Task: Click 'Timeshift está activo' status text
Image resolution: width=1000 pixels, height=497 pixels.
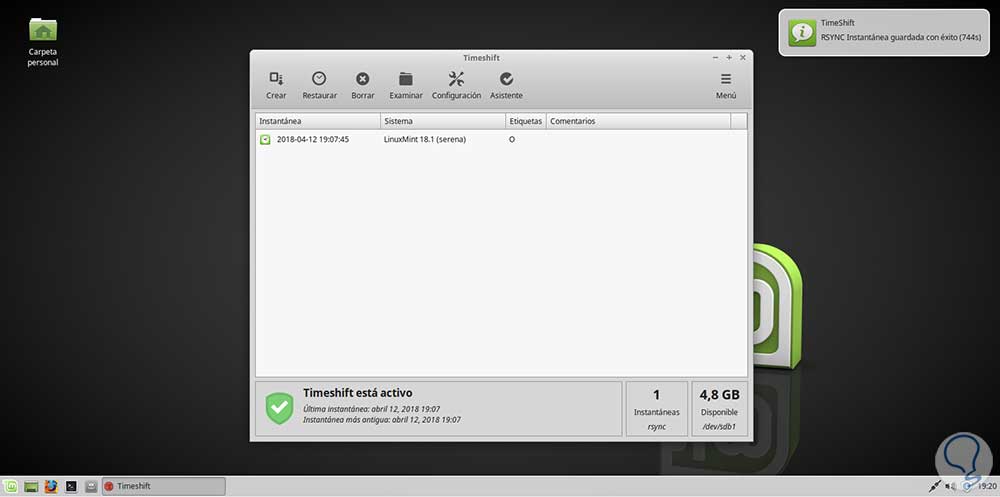Action: click(357, 392)
